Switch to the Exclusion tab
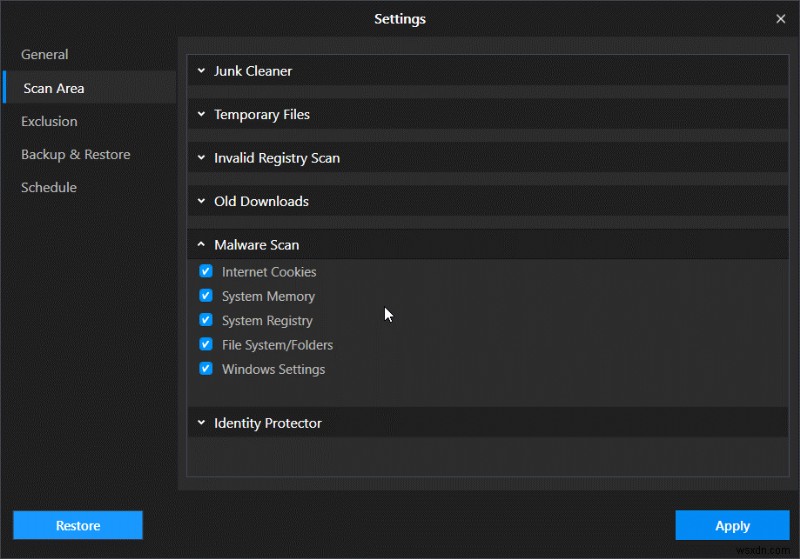 [x=49, y=121]
